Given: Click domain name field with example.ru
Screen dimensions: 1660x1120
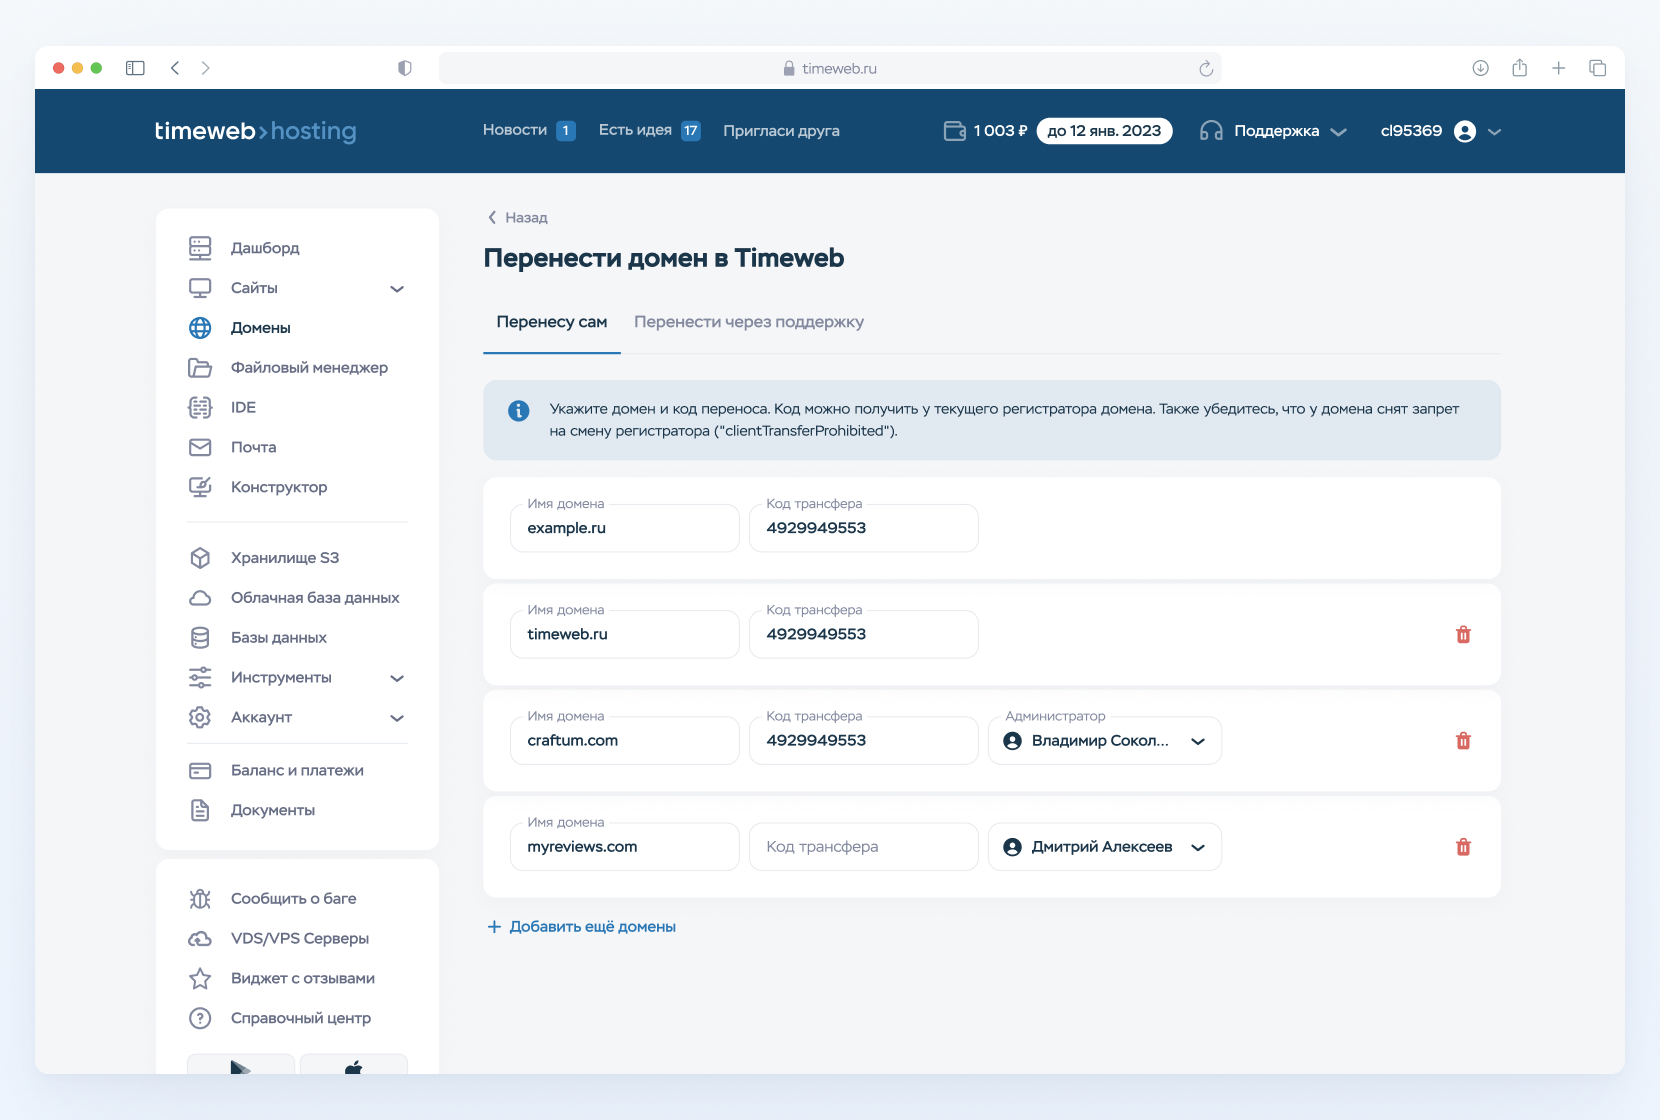Looking at the screenshot, I should tap(625, 528).
